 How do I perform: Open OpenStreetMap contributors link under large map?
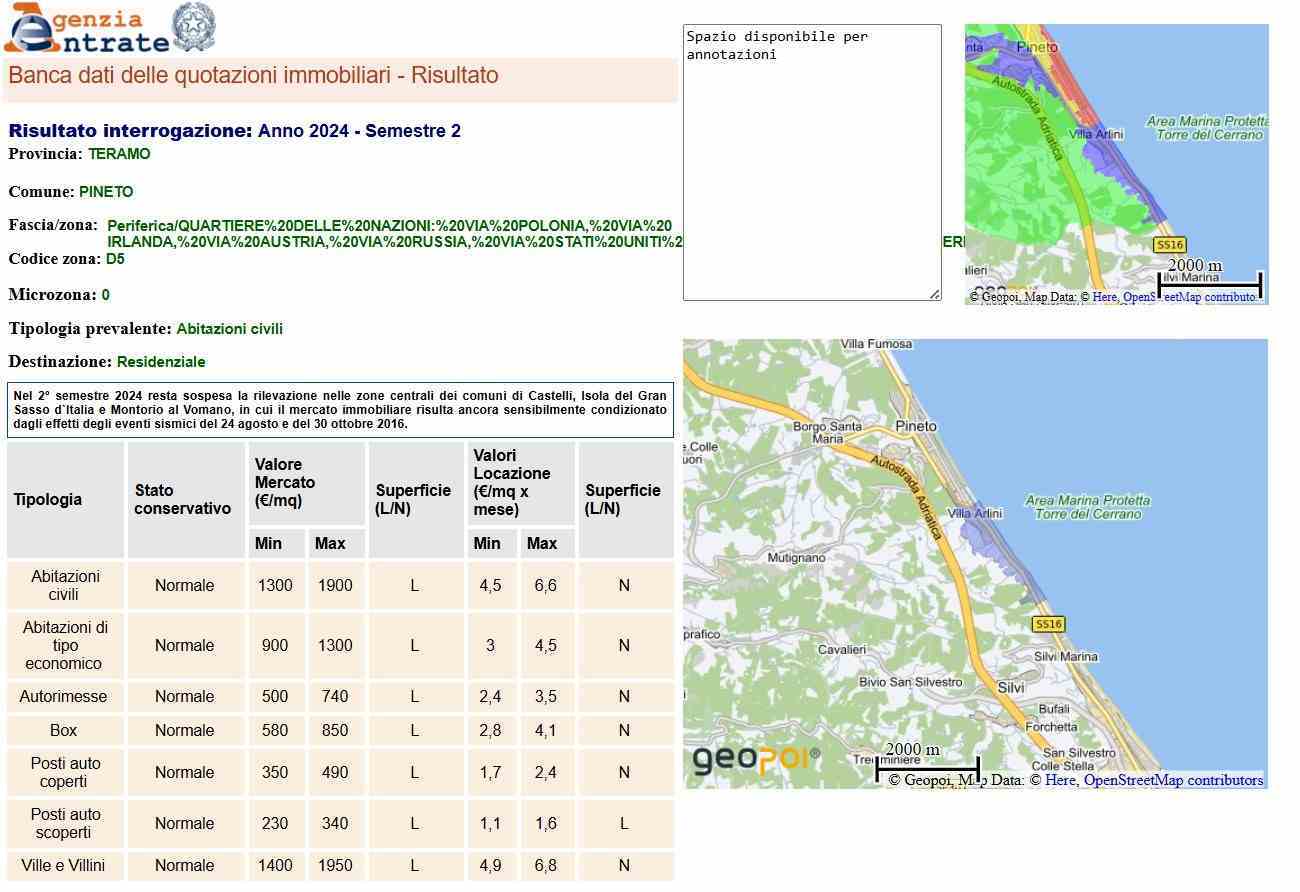[1173, 780]
